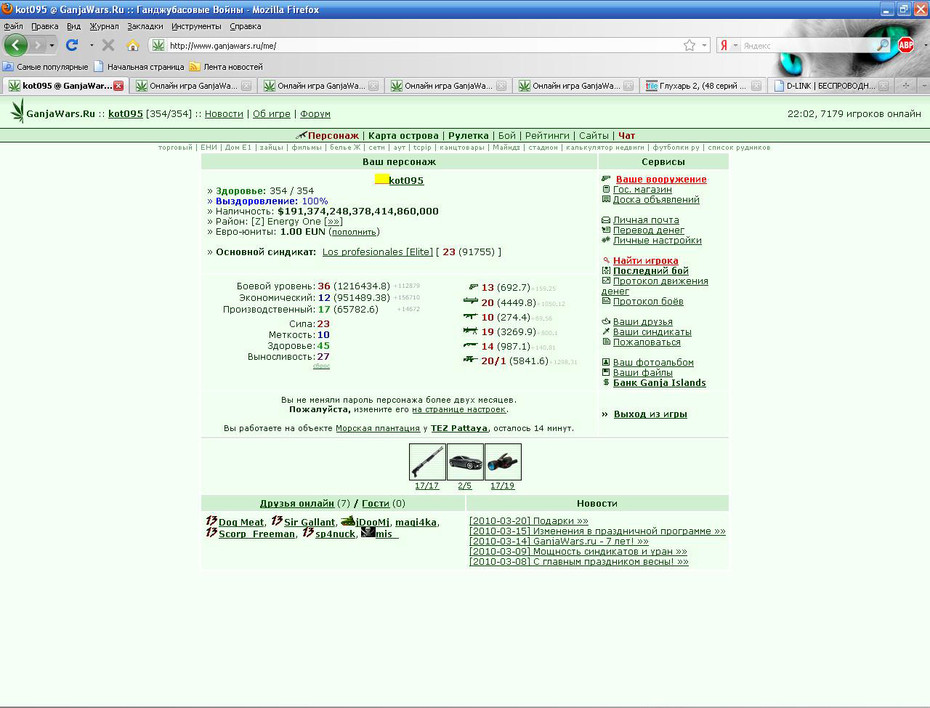930x708 pixels.
Task: Click the skull flag icon beside mis_
Action: pos(368,532)
